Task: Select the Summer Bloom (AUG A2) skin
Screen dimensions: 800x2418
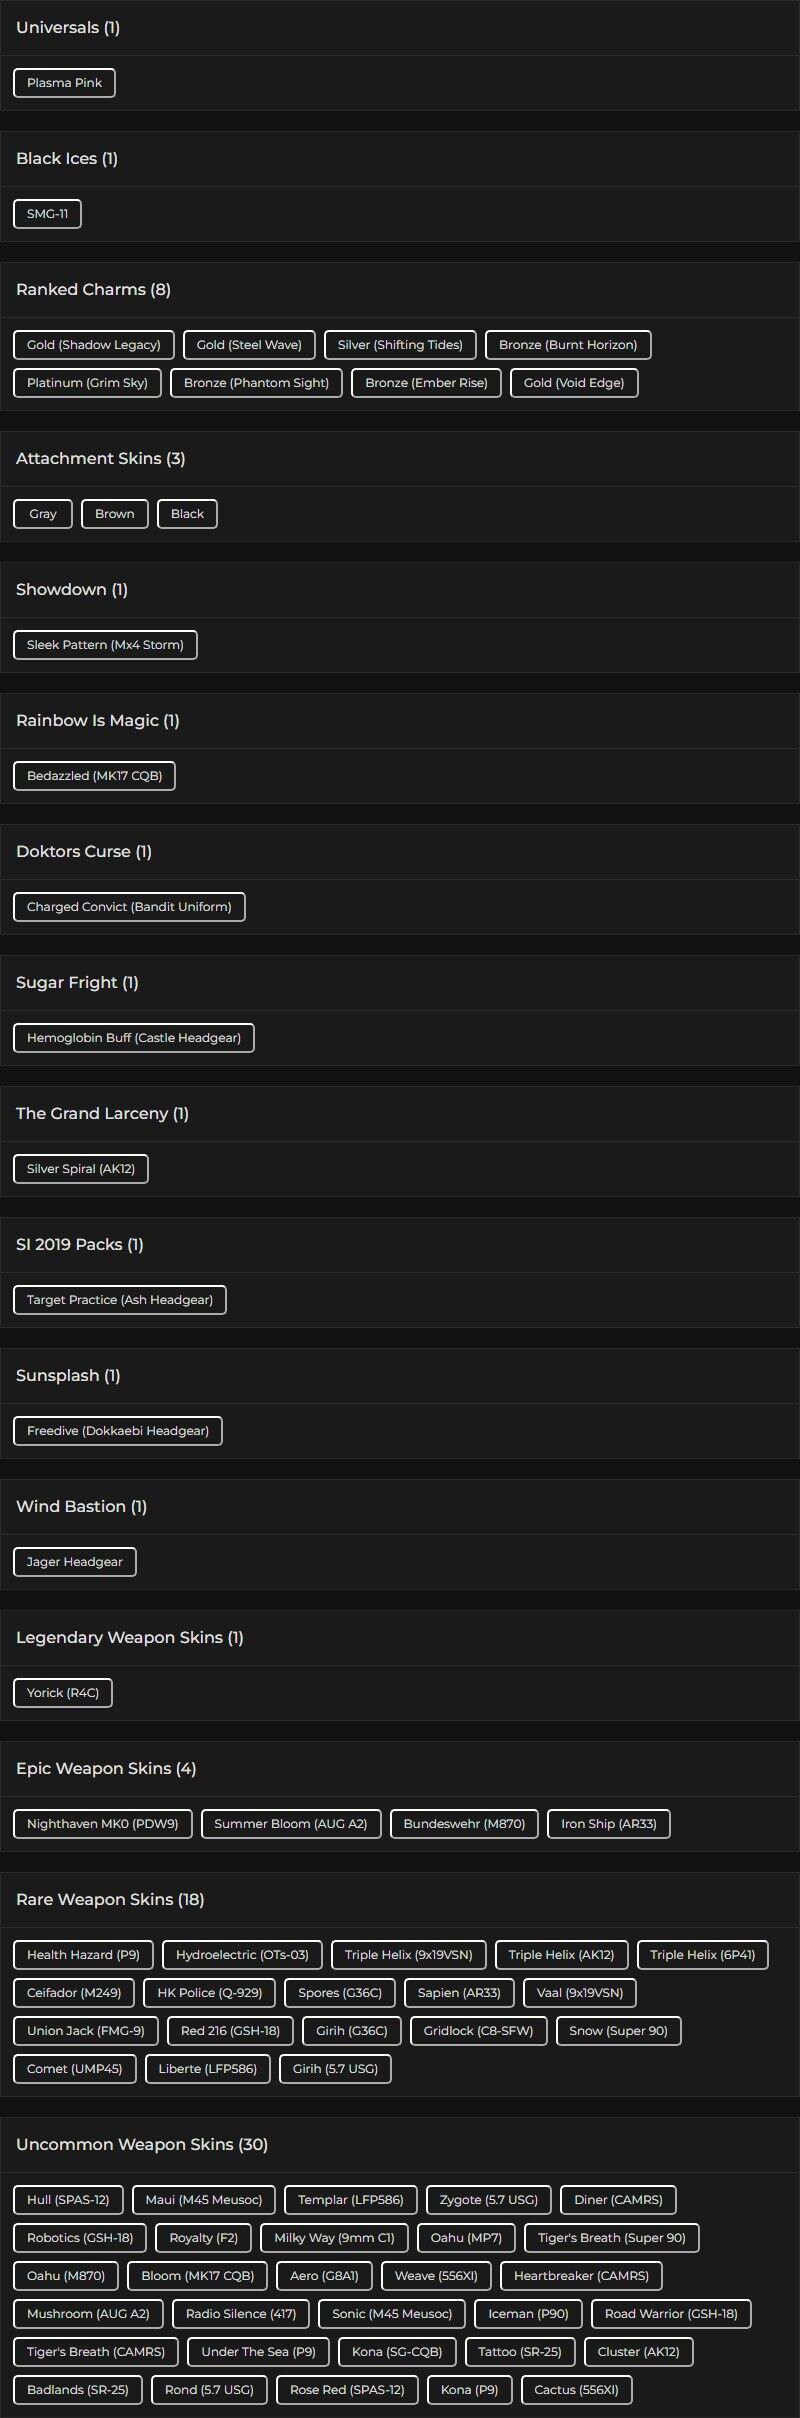Action: pos(291,1824)
